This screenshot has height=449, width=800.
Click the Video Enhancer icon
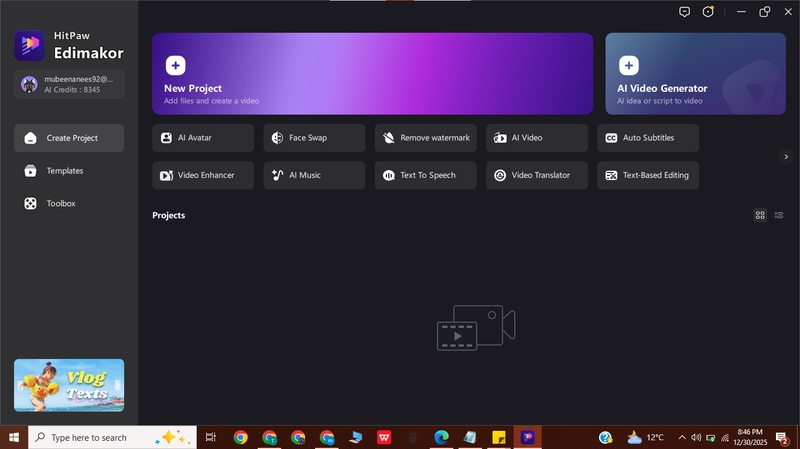point(166,175)
